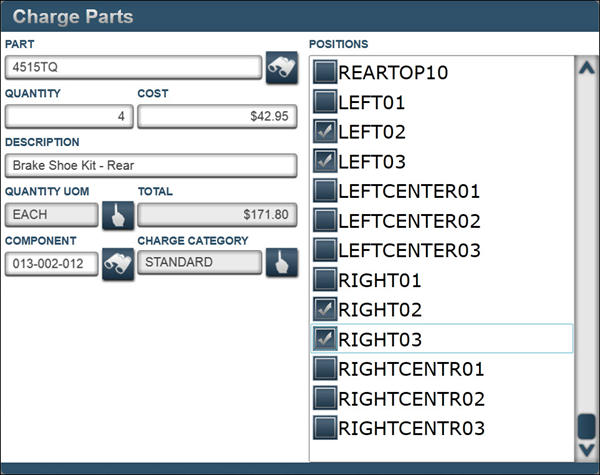Click binoculars lookup icon beside Part field
Viewport: 600px width, 475px height.
[x=282, y=67]
